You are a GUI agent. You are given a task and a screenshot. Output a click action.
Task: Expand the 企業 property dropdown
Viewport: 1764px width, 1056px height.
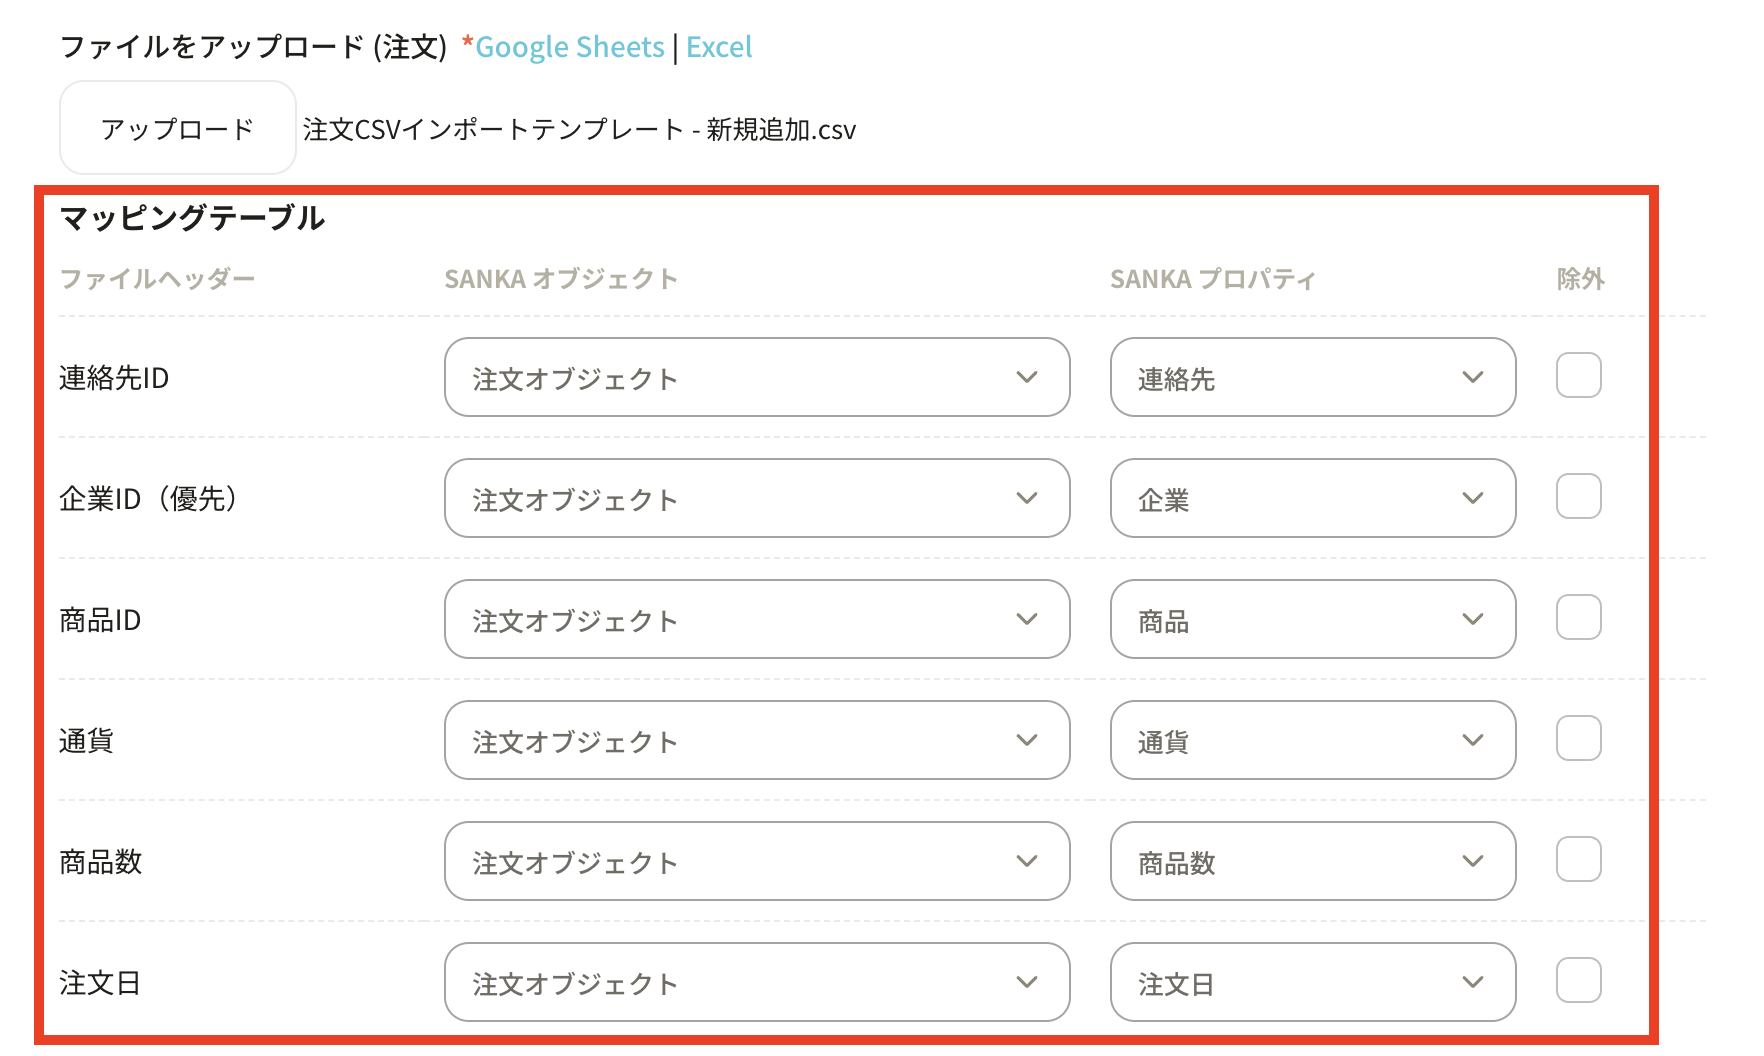(x=1312, y=498)
